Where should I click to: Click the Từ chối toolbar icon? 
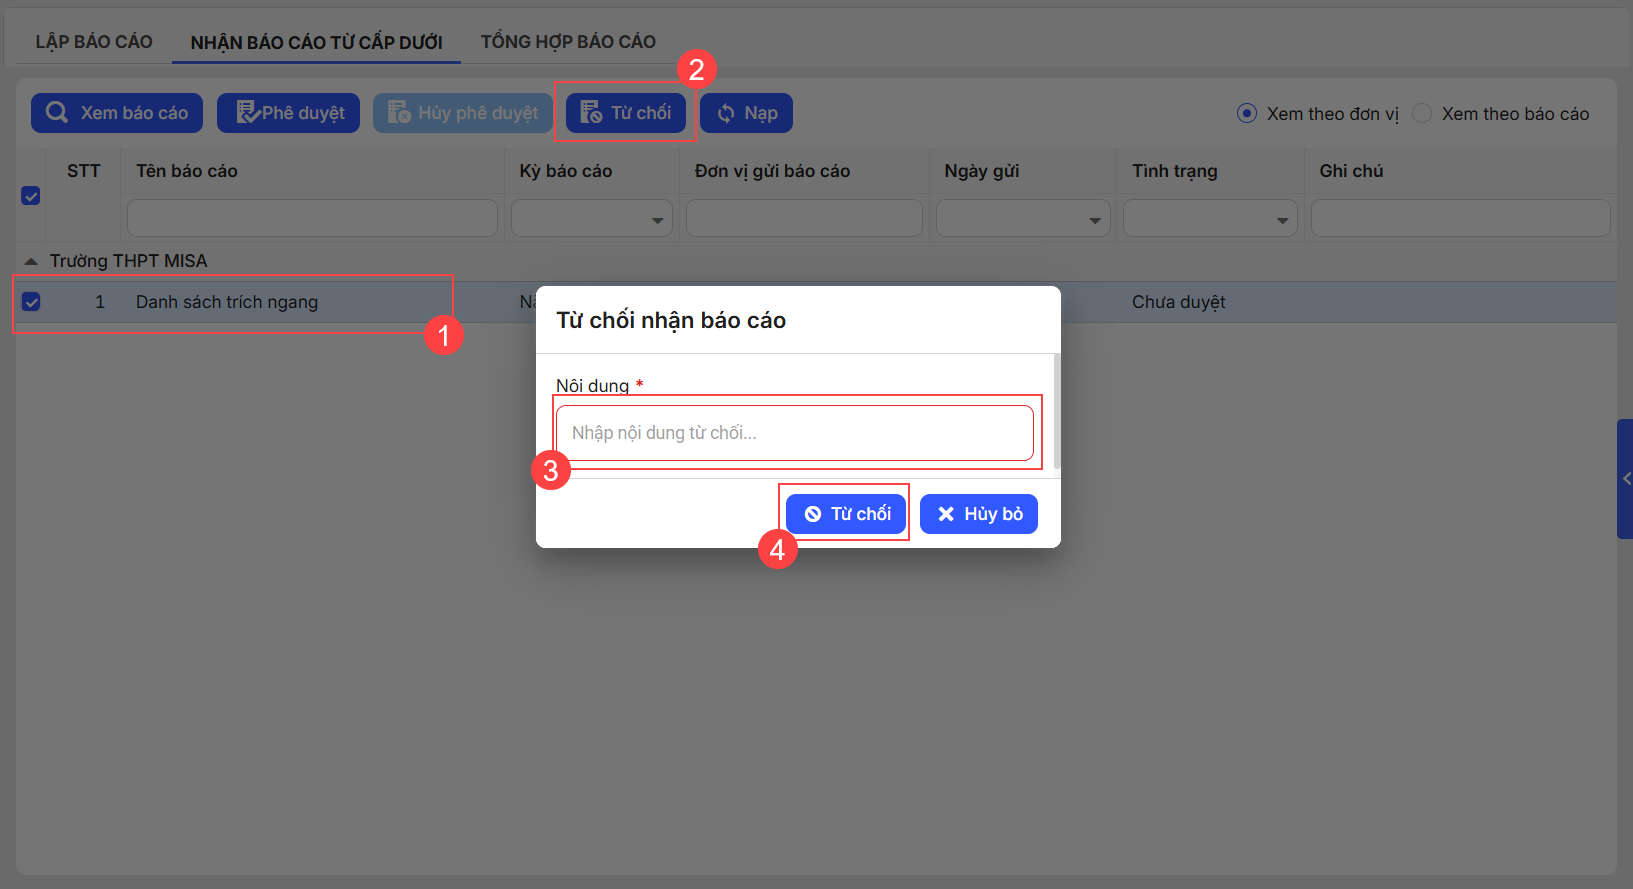[591, 113]
